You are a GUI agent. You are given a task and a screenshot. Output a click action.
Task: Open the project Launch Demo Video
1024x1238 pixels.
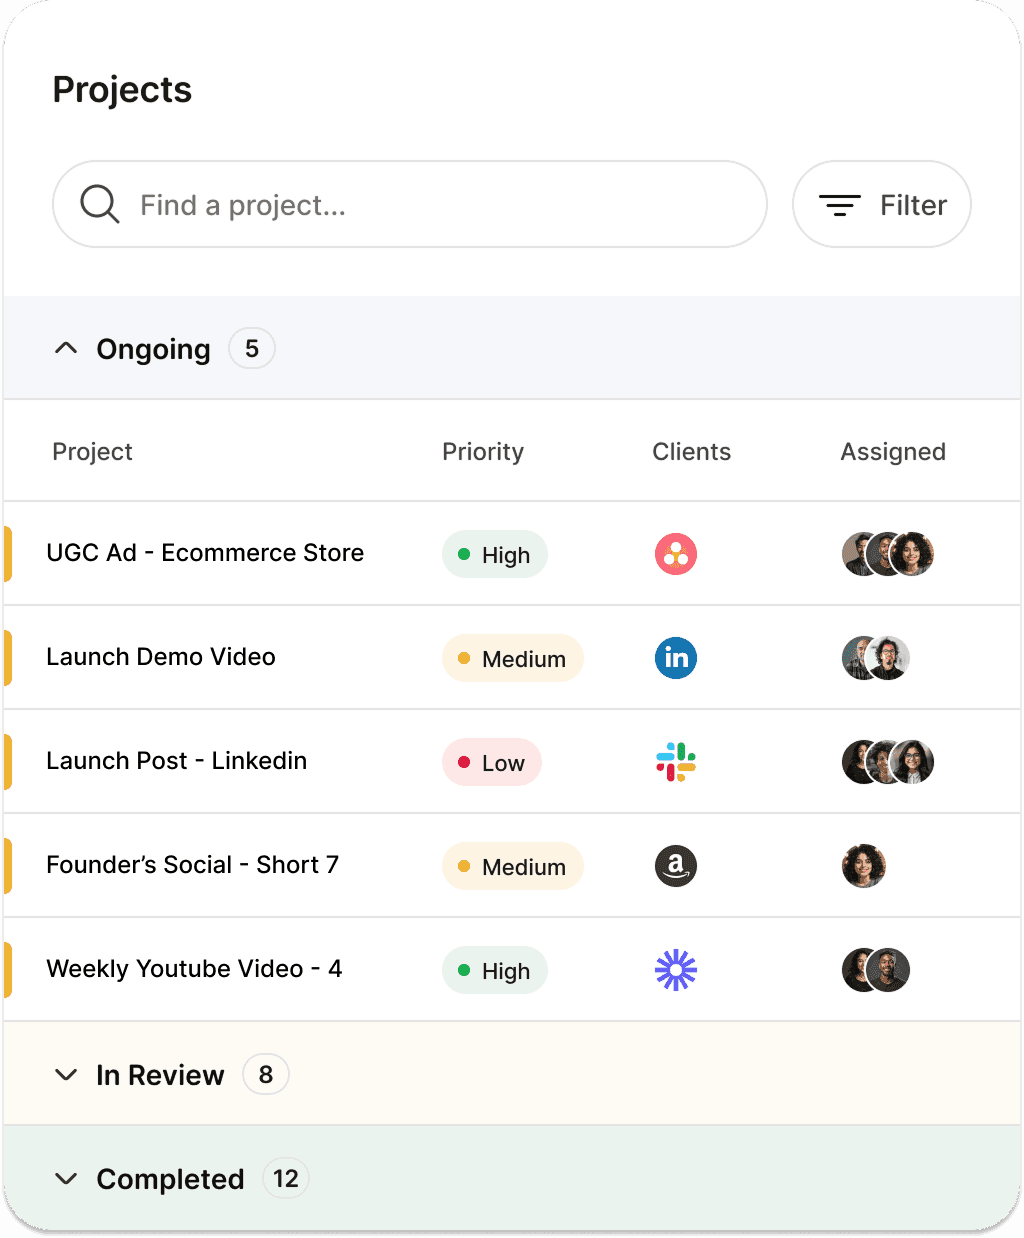click(x=160, y=657)
